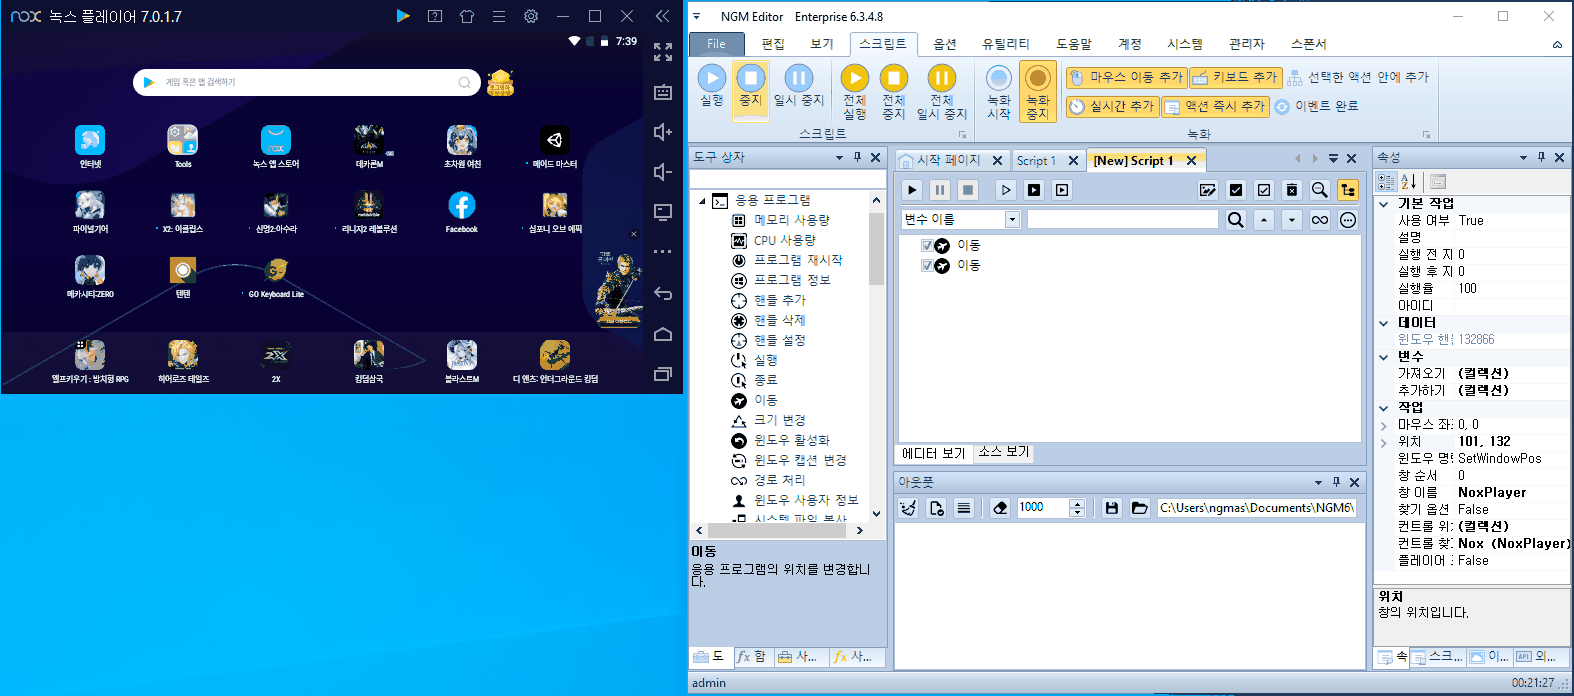
Task: Check all actions with the filled checkmark icon
Action: click(1236, 190)
